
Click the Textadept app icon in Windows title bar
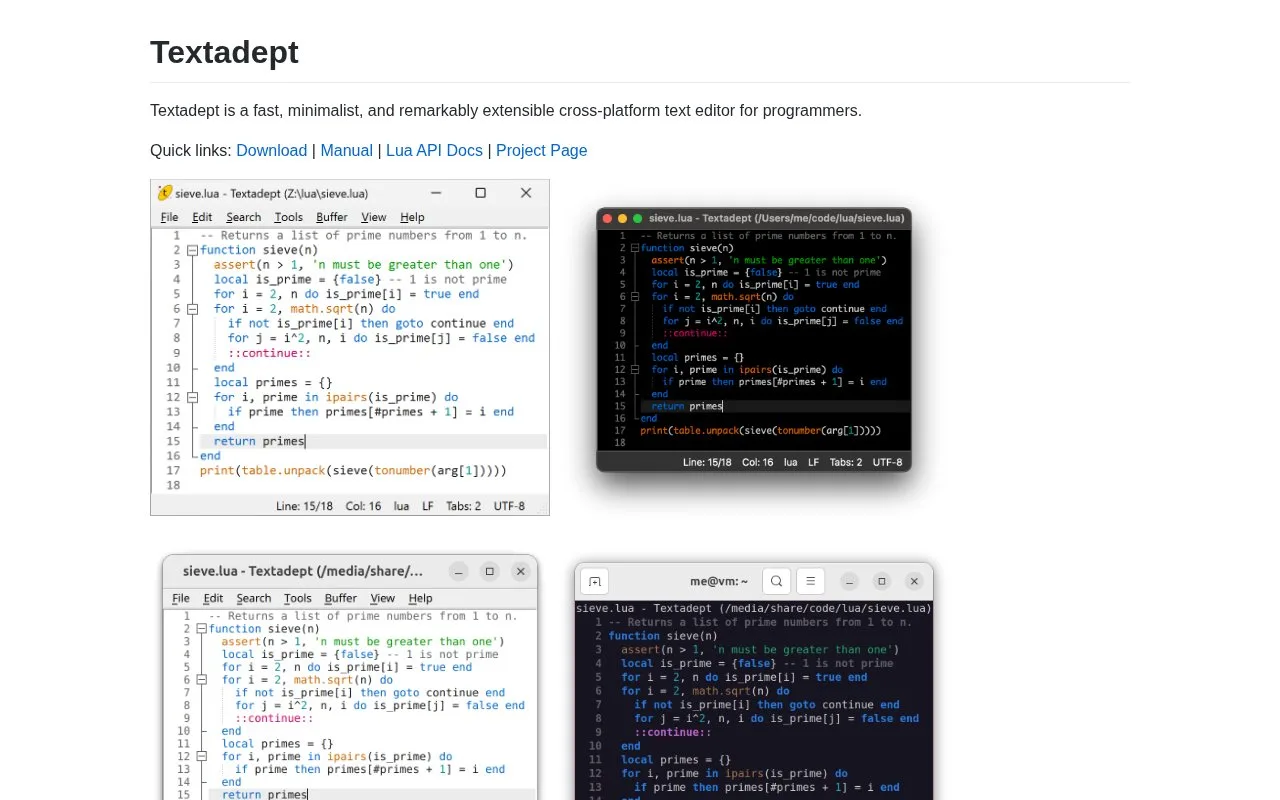[x=165, y=193]
